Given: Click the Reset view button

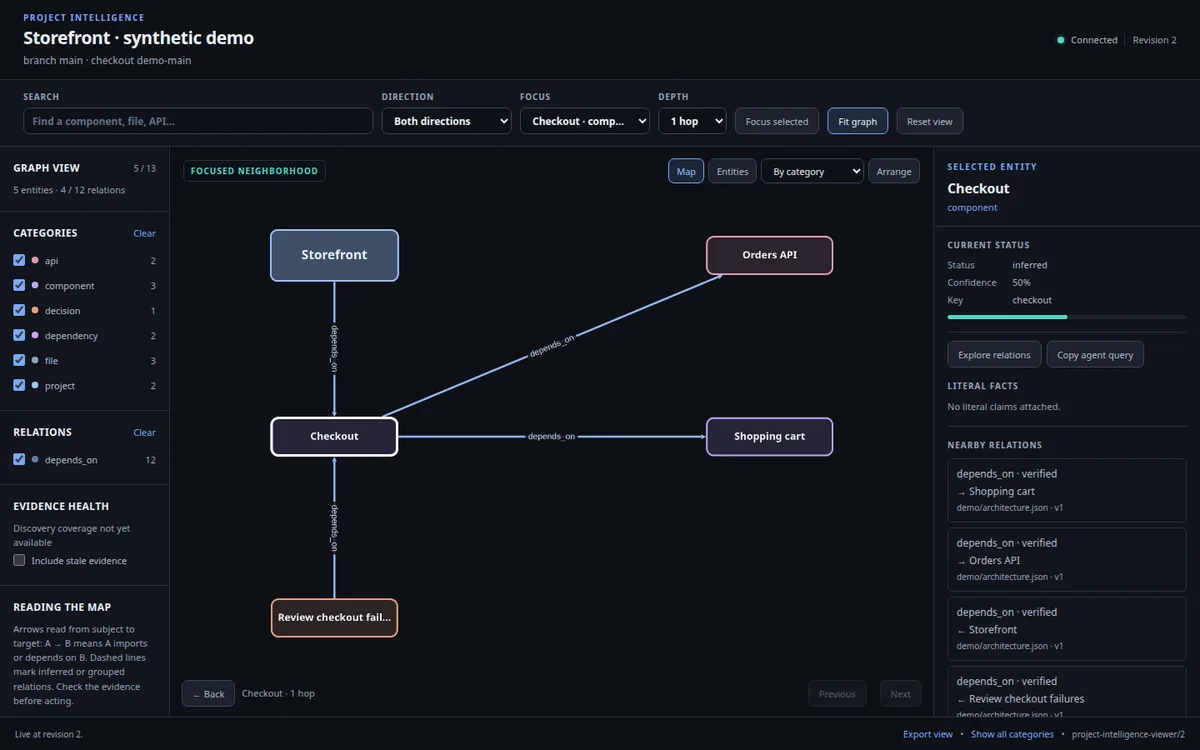Looking at the screenshot, I should pyautogui.click(x=930, y=121).
